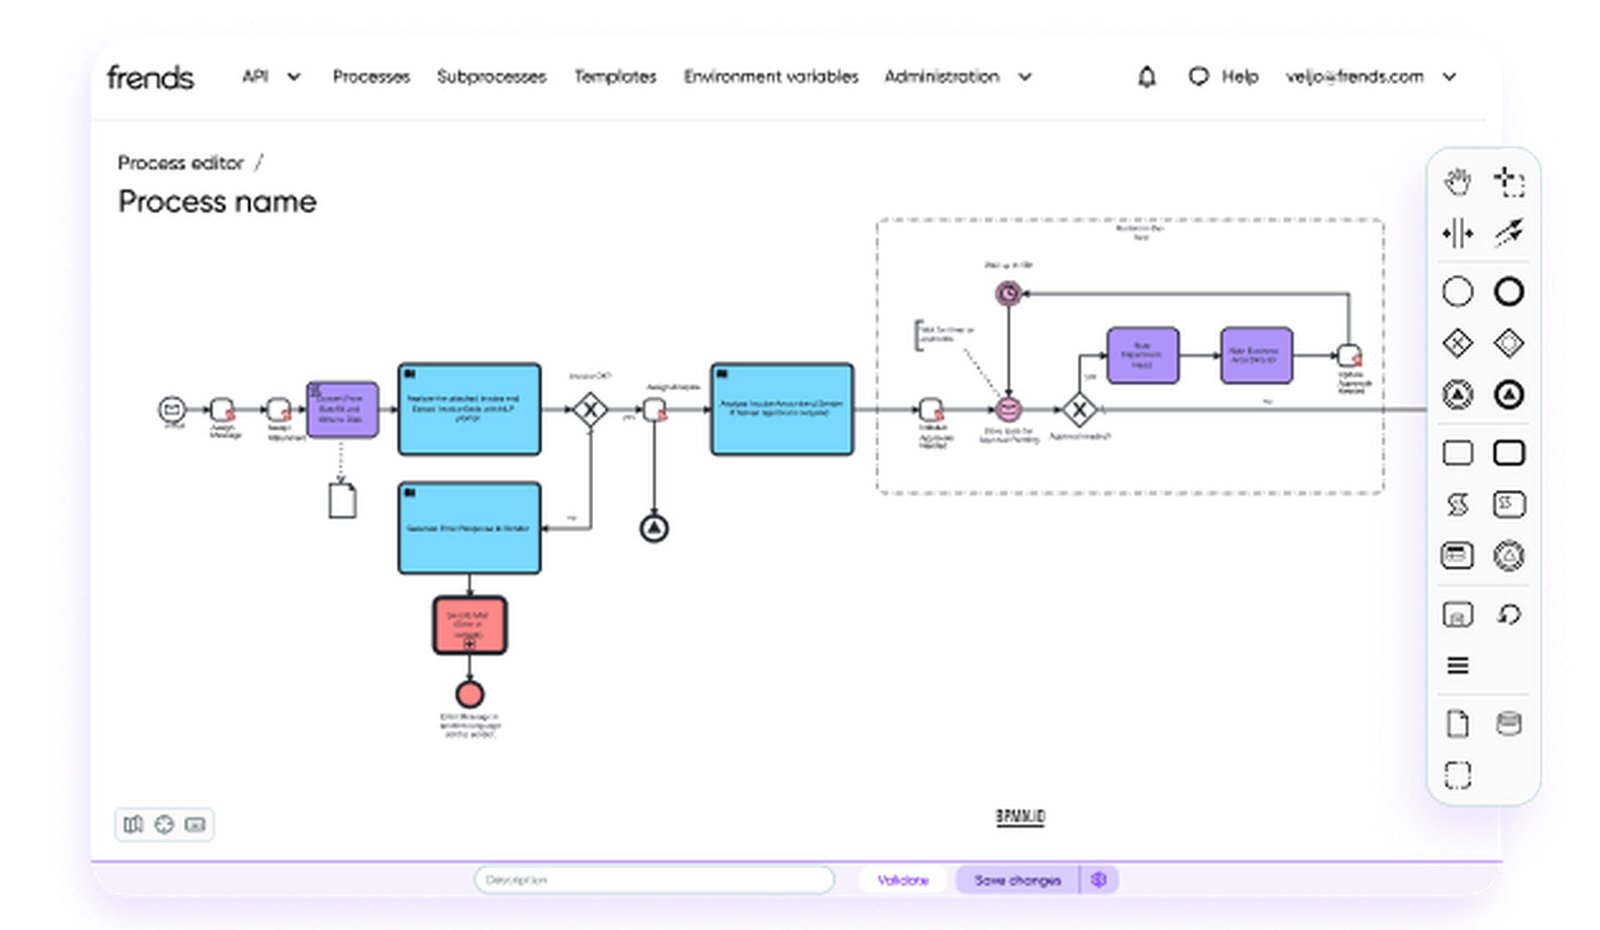Activate the global connect arrow tool

pos(1508,233)
